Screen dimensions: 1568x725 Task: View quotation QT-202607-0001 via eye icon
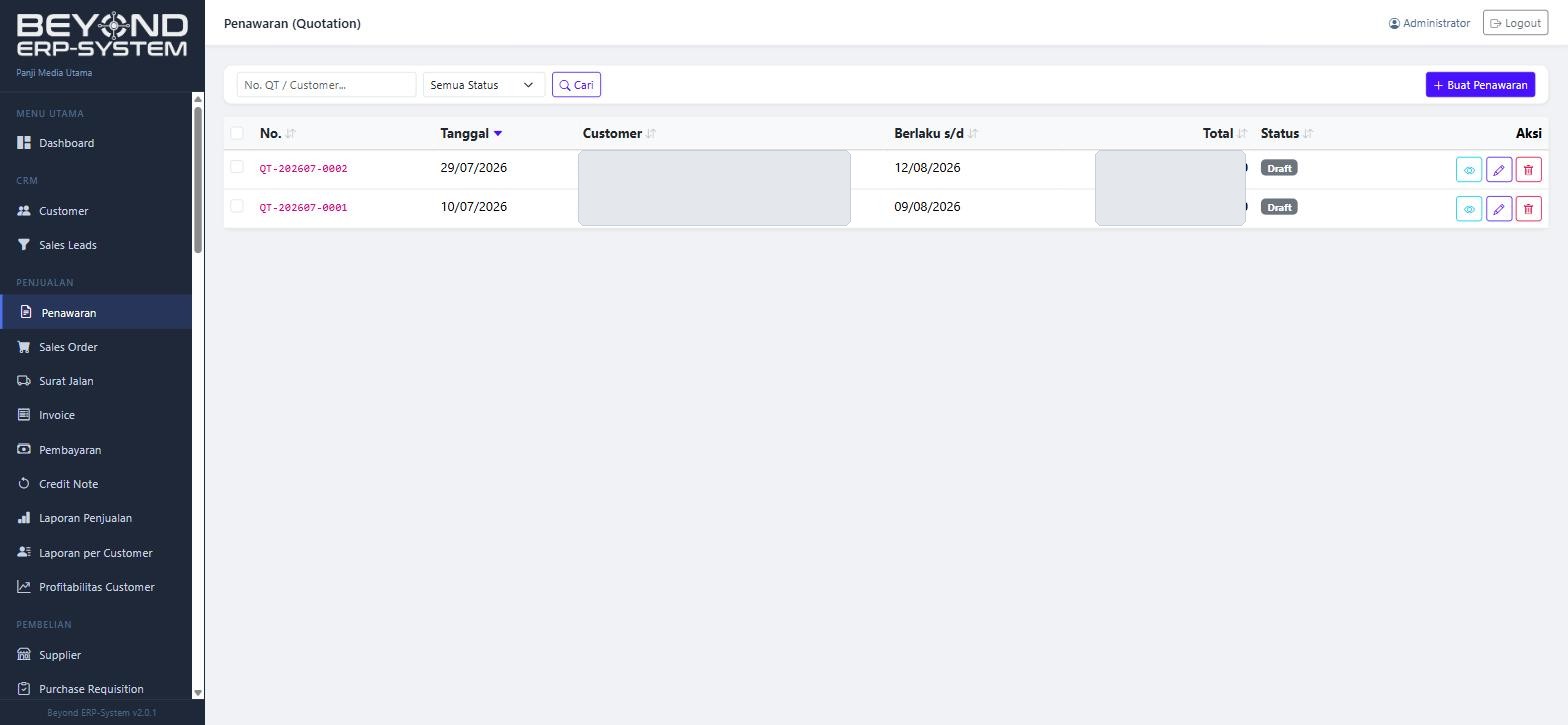click(1469, 209)
